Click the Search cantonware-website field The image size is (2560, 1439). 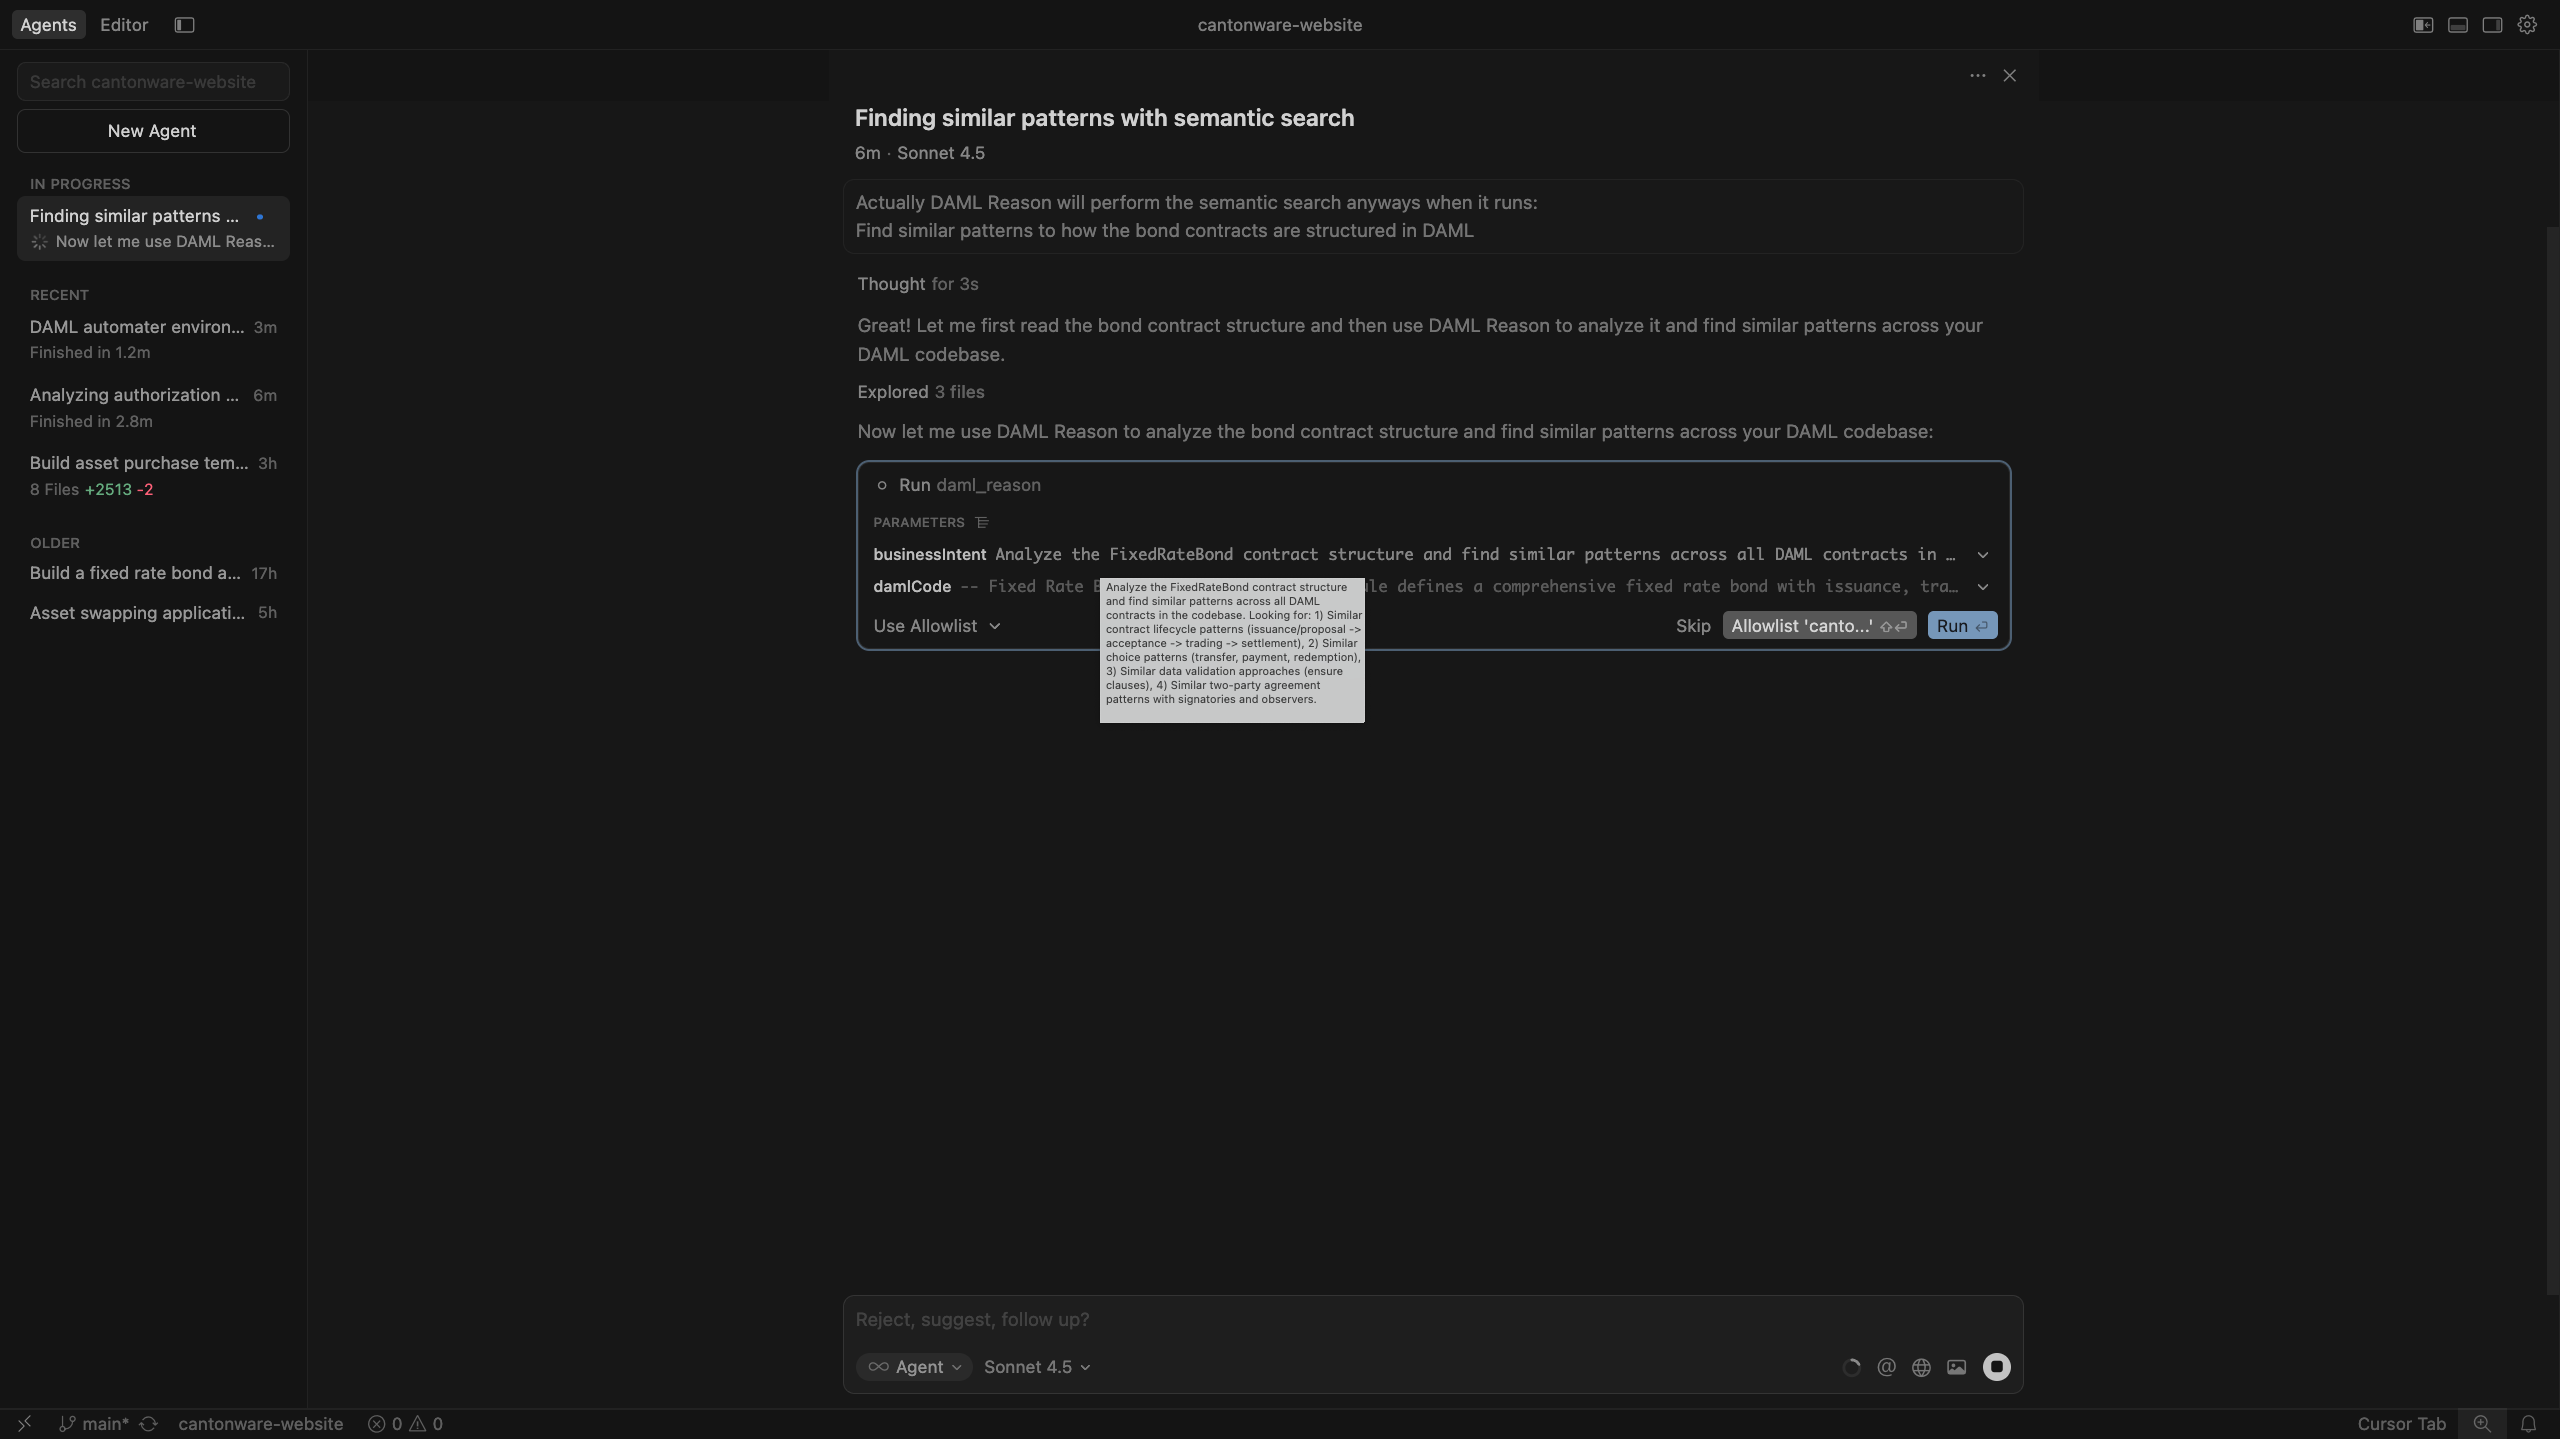[153, 82]
